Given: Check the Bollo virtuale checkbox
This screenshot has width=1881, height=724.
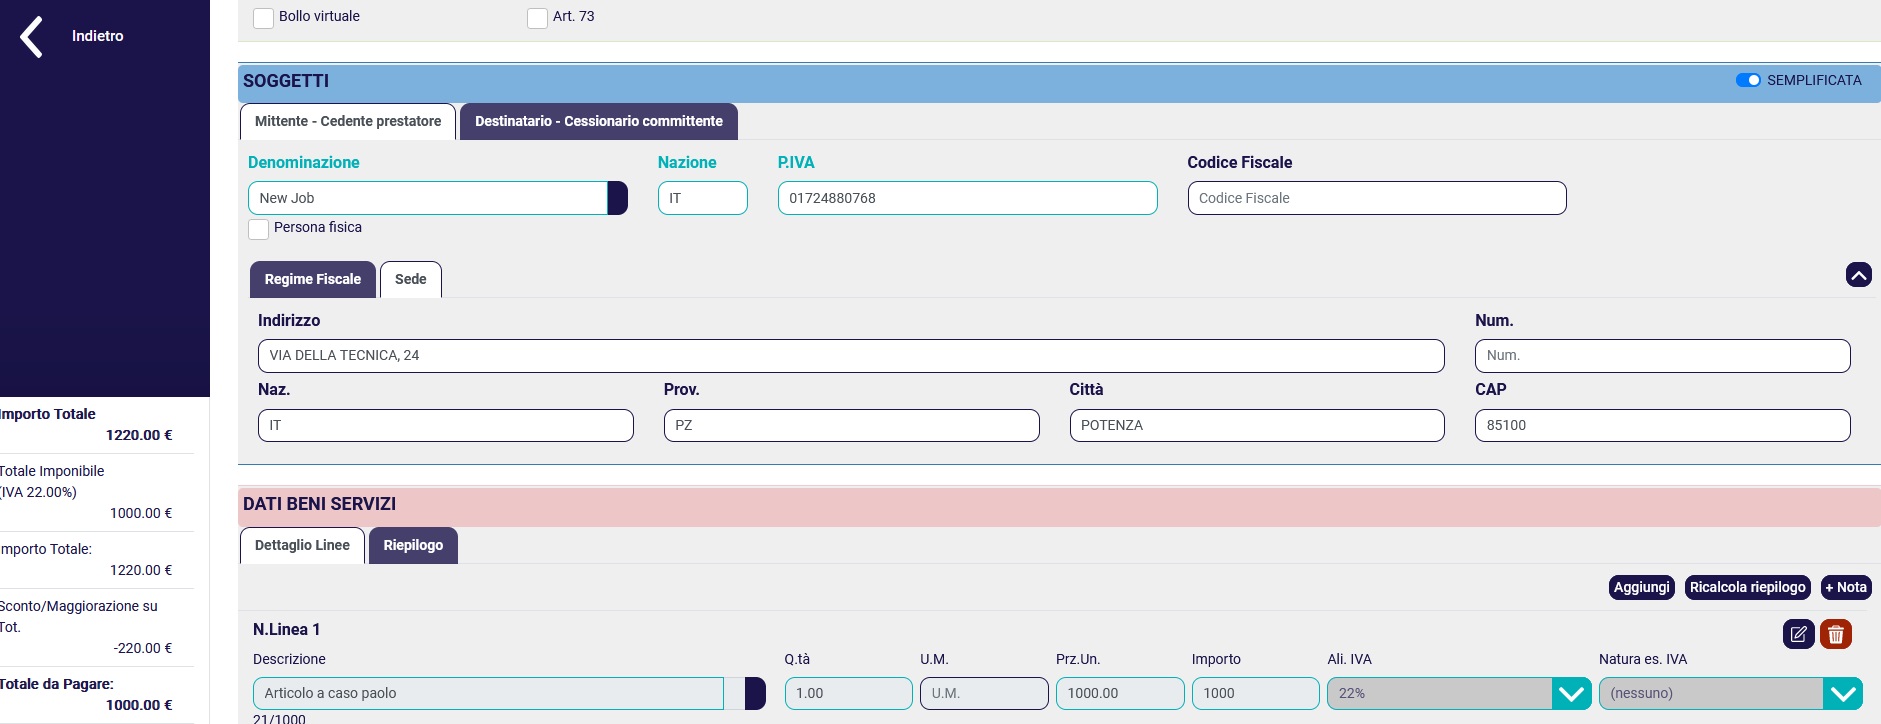Looking at the screenshot, I should tap(264, 18).
